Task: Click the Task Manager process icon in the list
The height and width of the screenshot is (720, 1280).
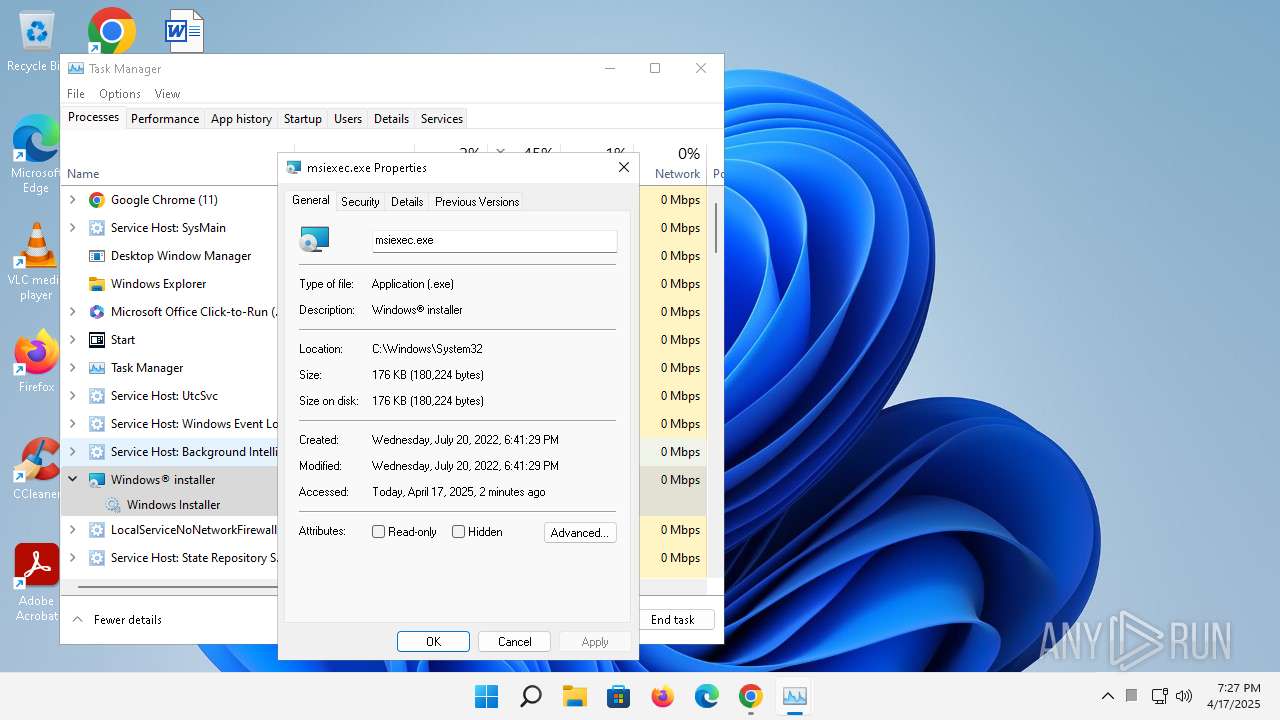Action: pyautogui.click(x=97, y=368)
